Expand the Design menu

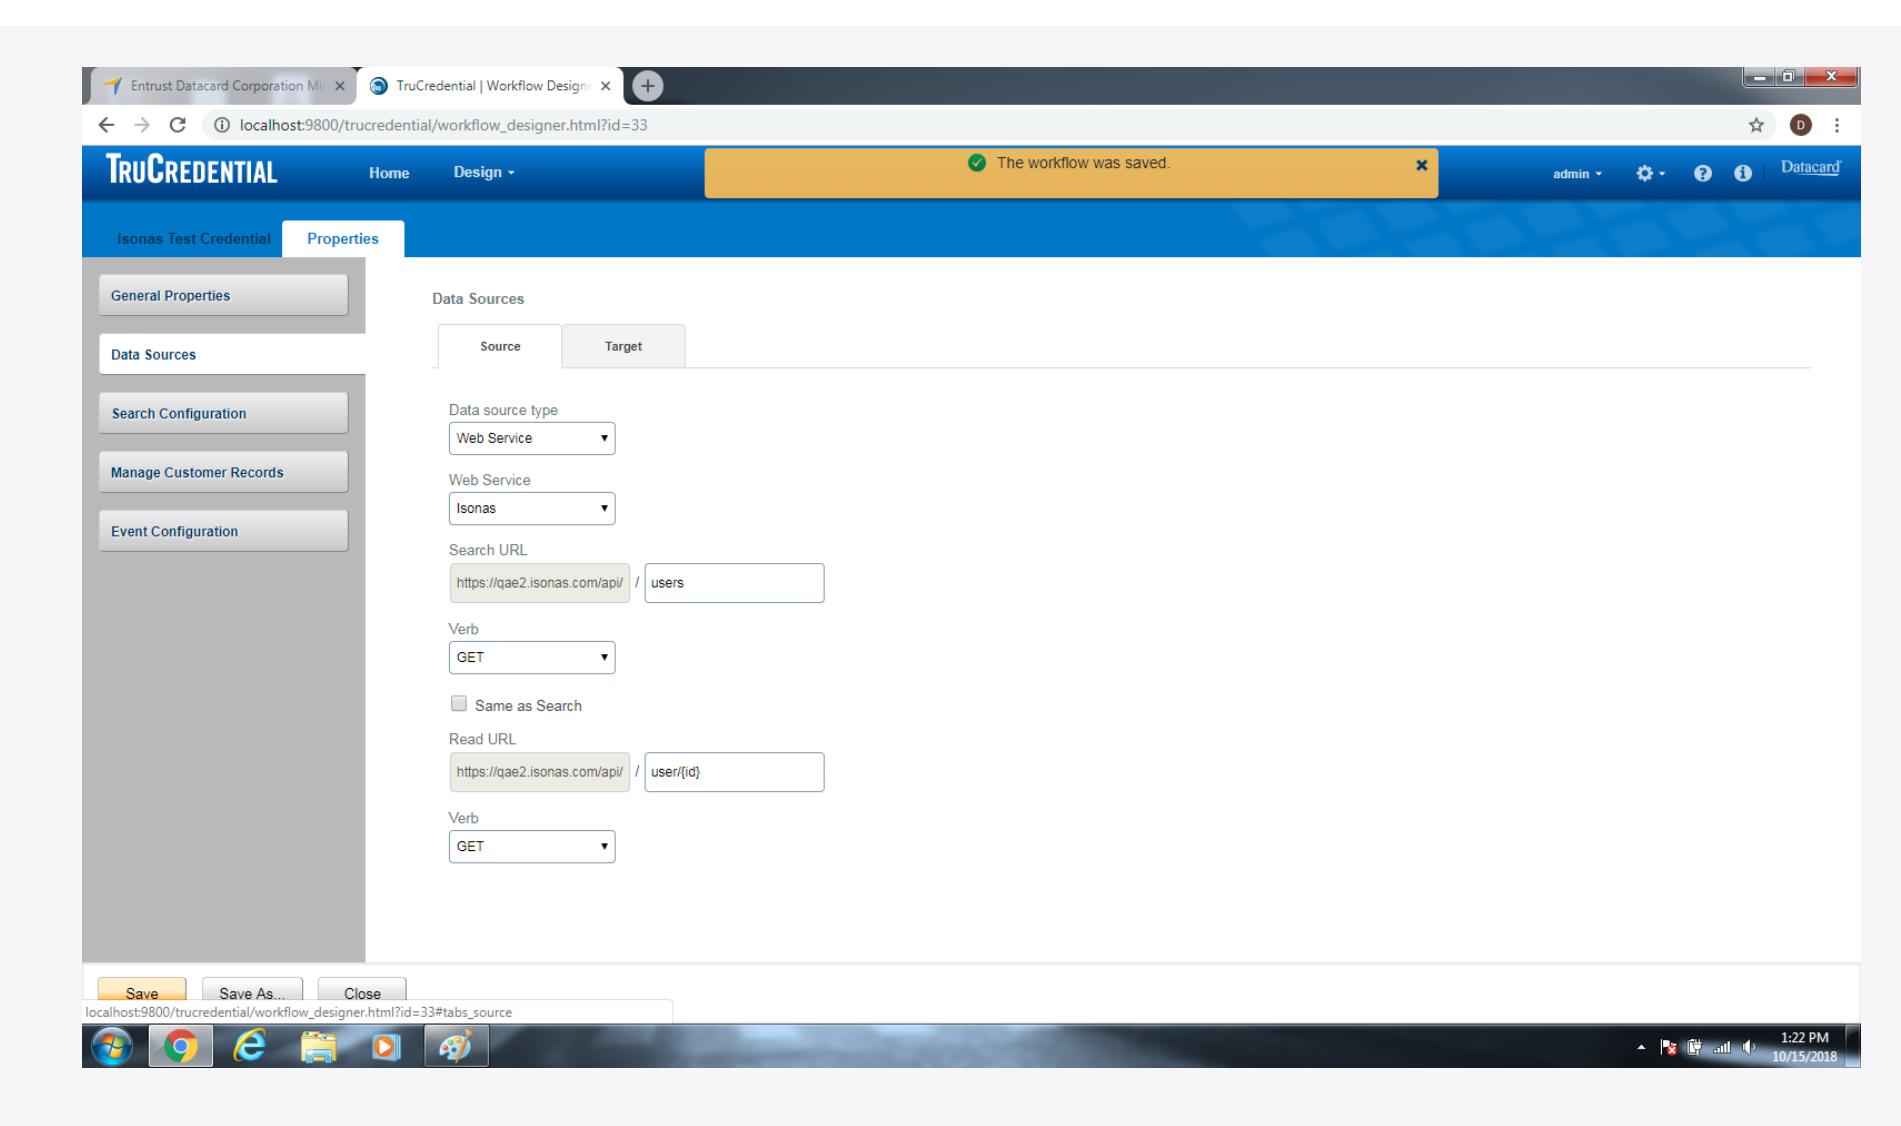pyautogui.click(x=484, y=172)
